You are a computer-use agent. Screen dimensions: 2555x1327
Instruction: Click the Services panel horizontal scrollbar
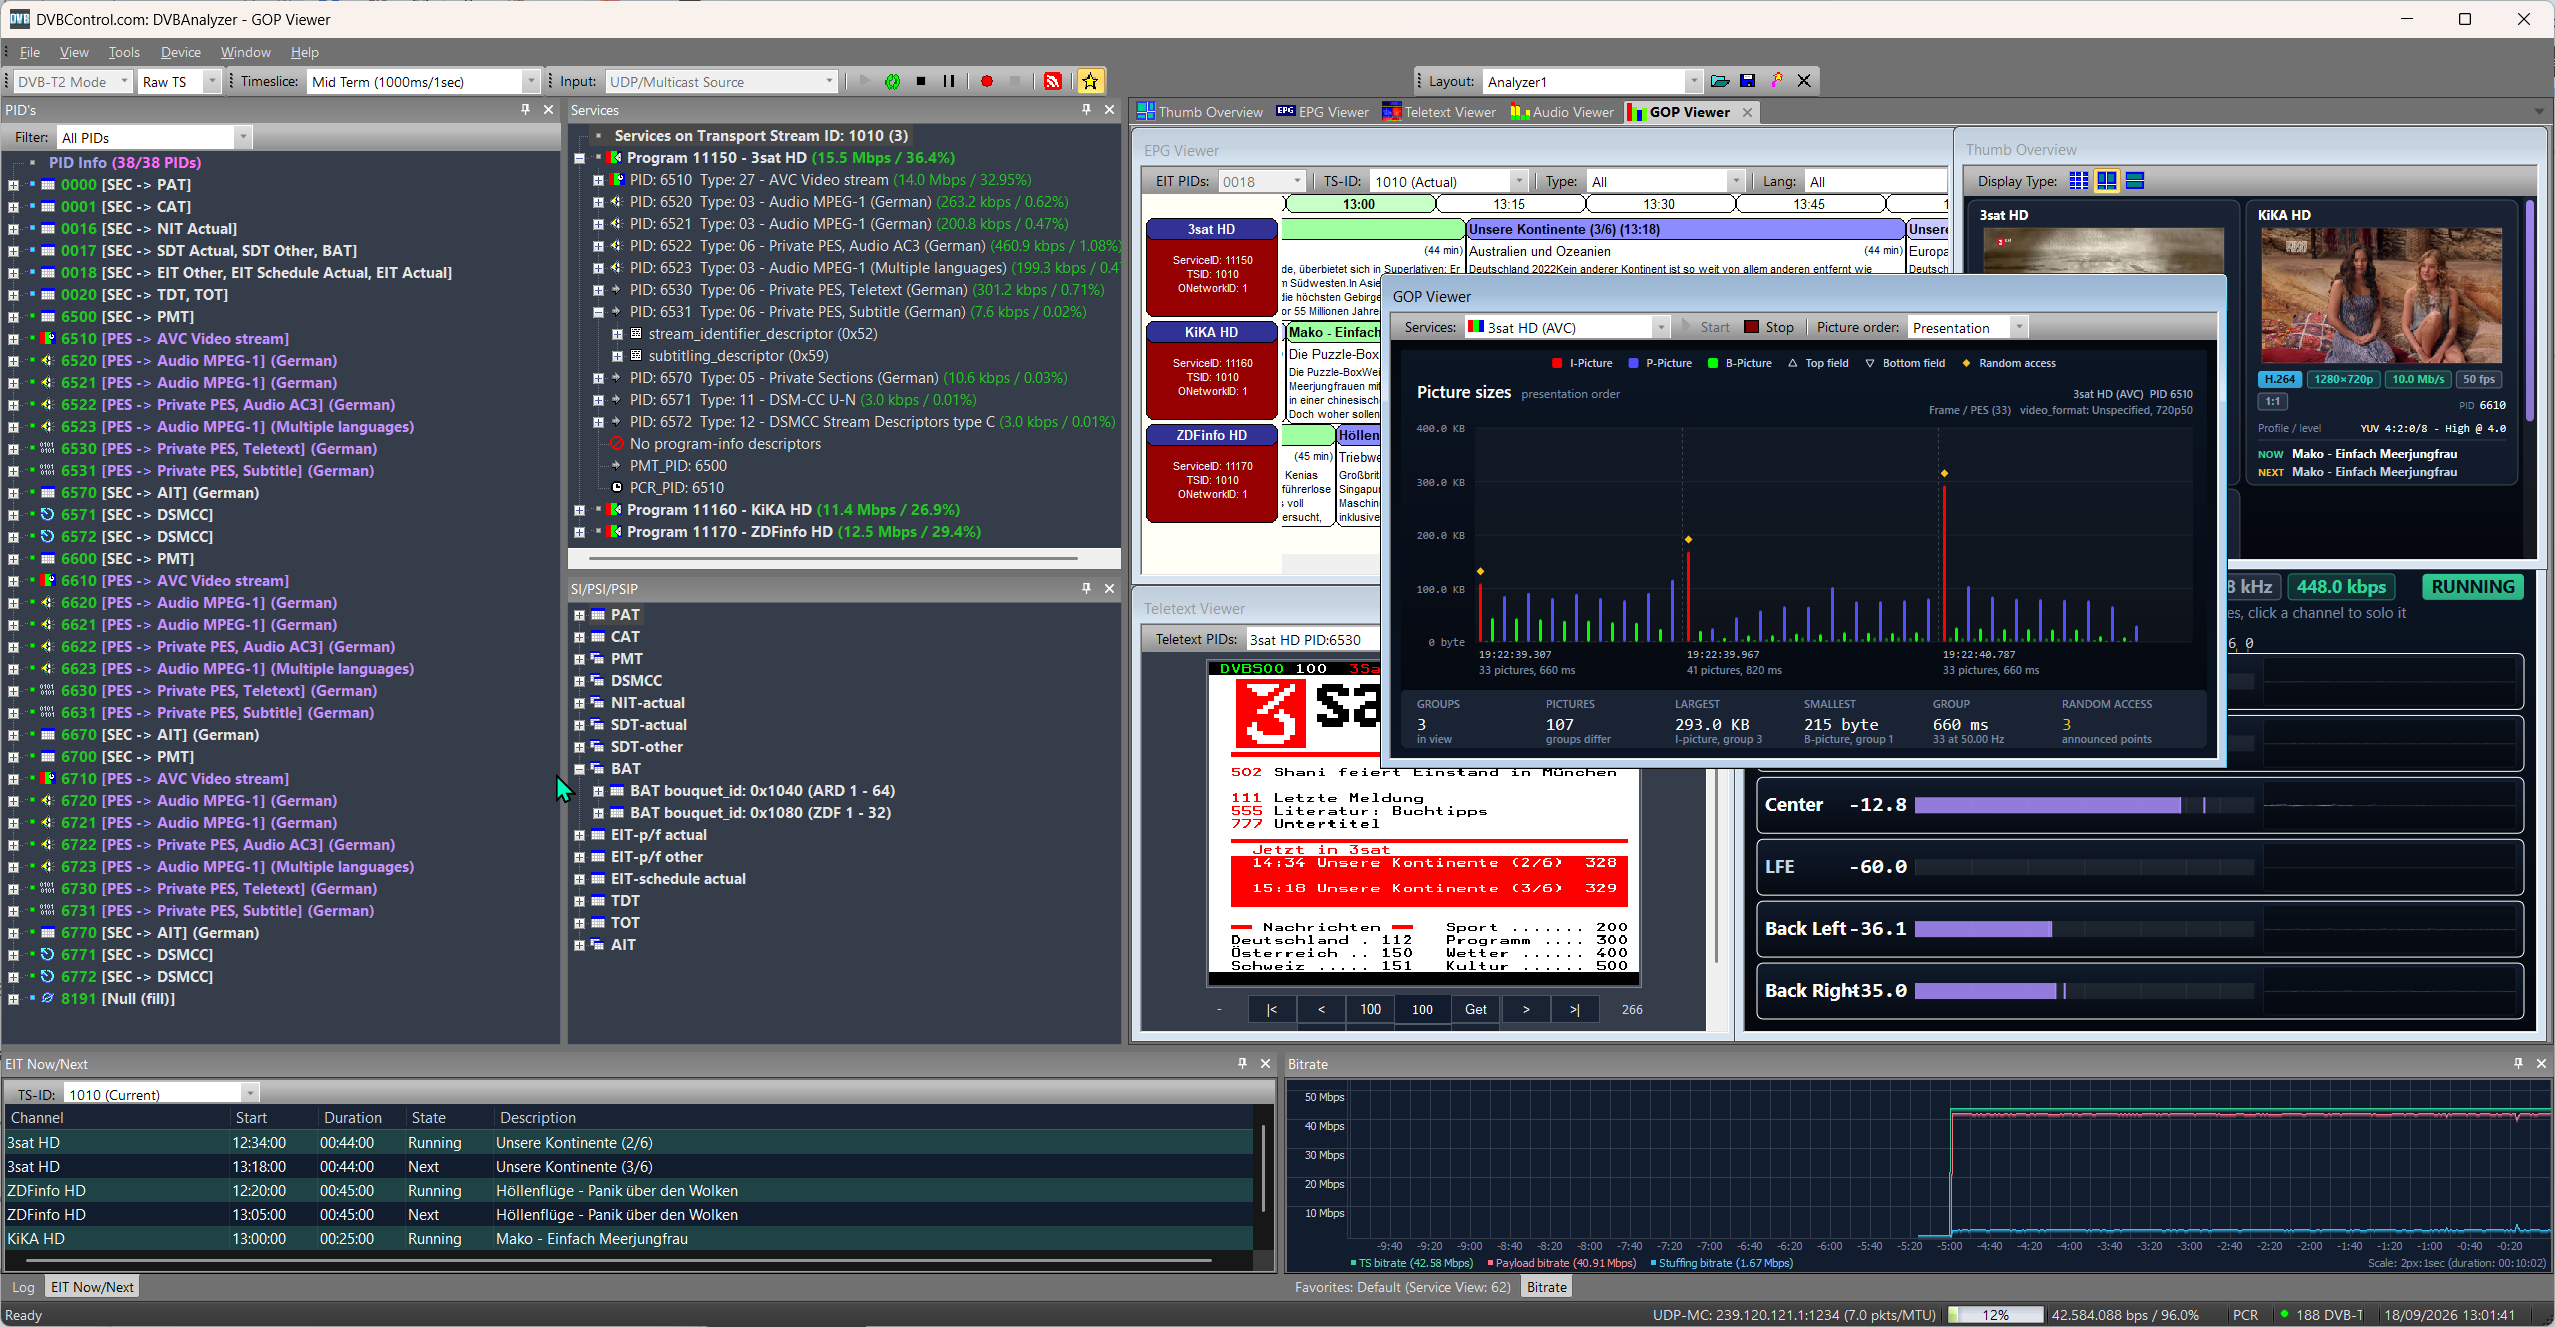click(833, 558)
